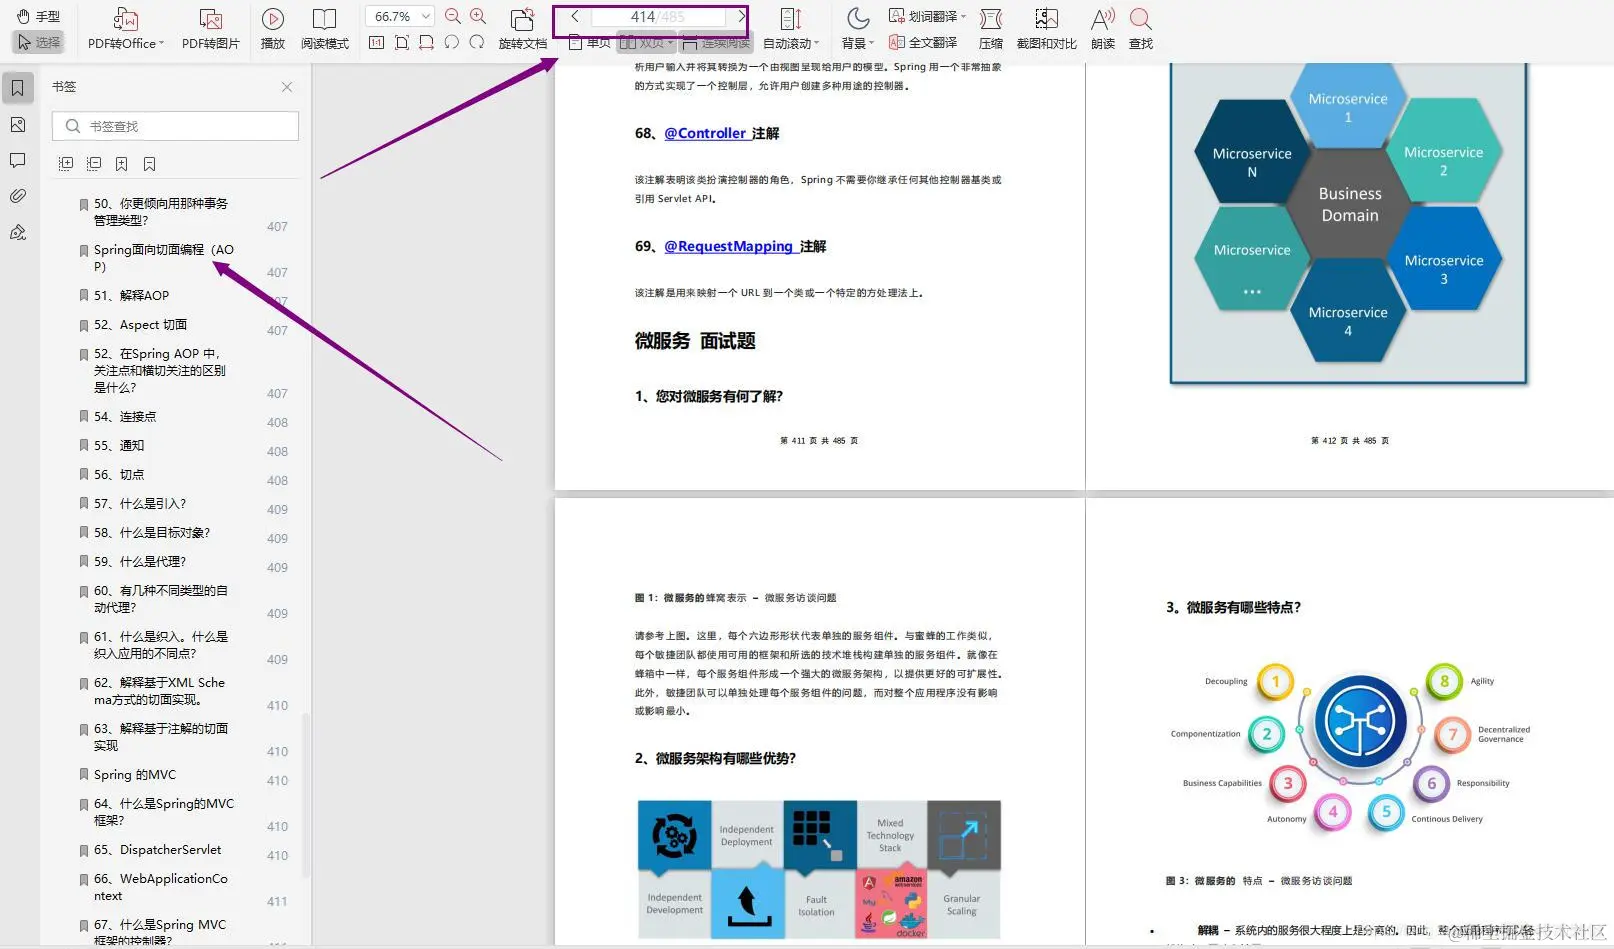Open PDF转Office conversion dropdown

point(126,28)
